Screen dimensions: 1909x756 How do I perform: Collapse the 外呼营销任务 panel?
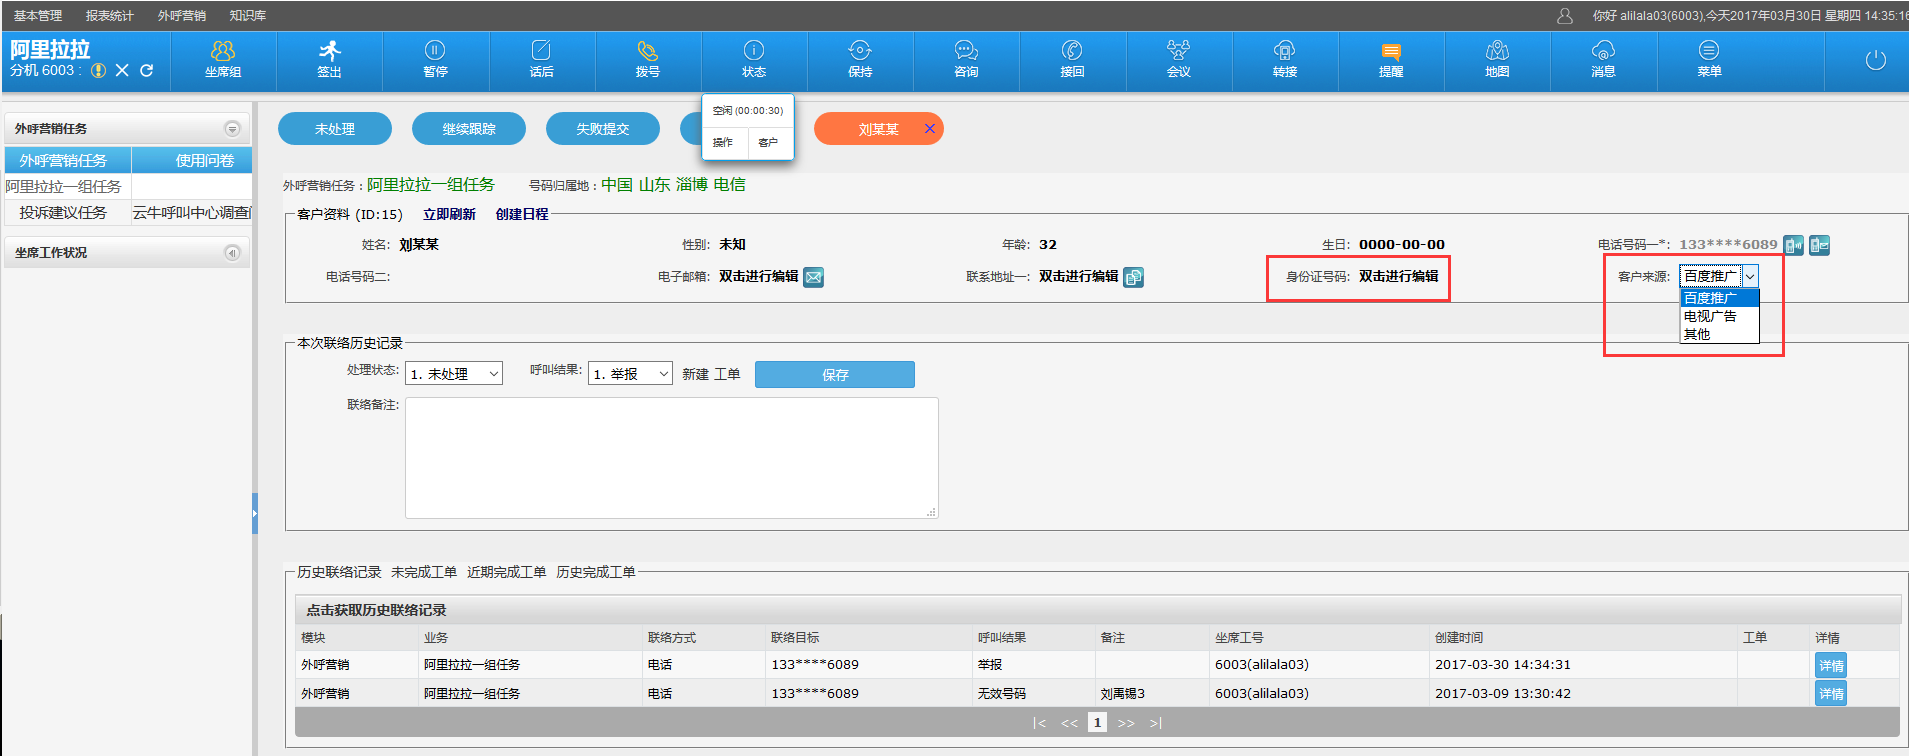(232, 129)
